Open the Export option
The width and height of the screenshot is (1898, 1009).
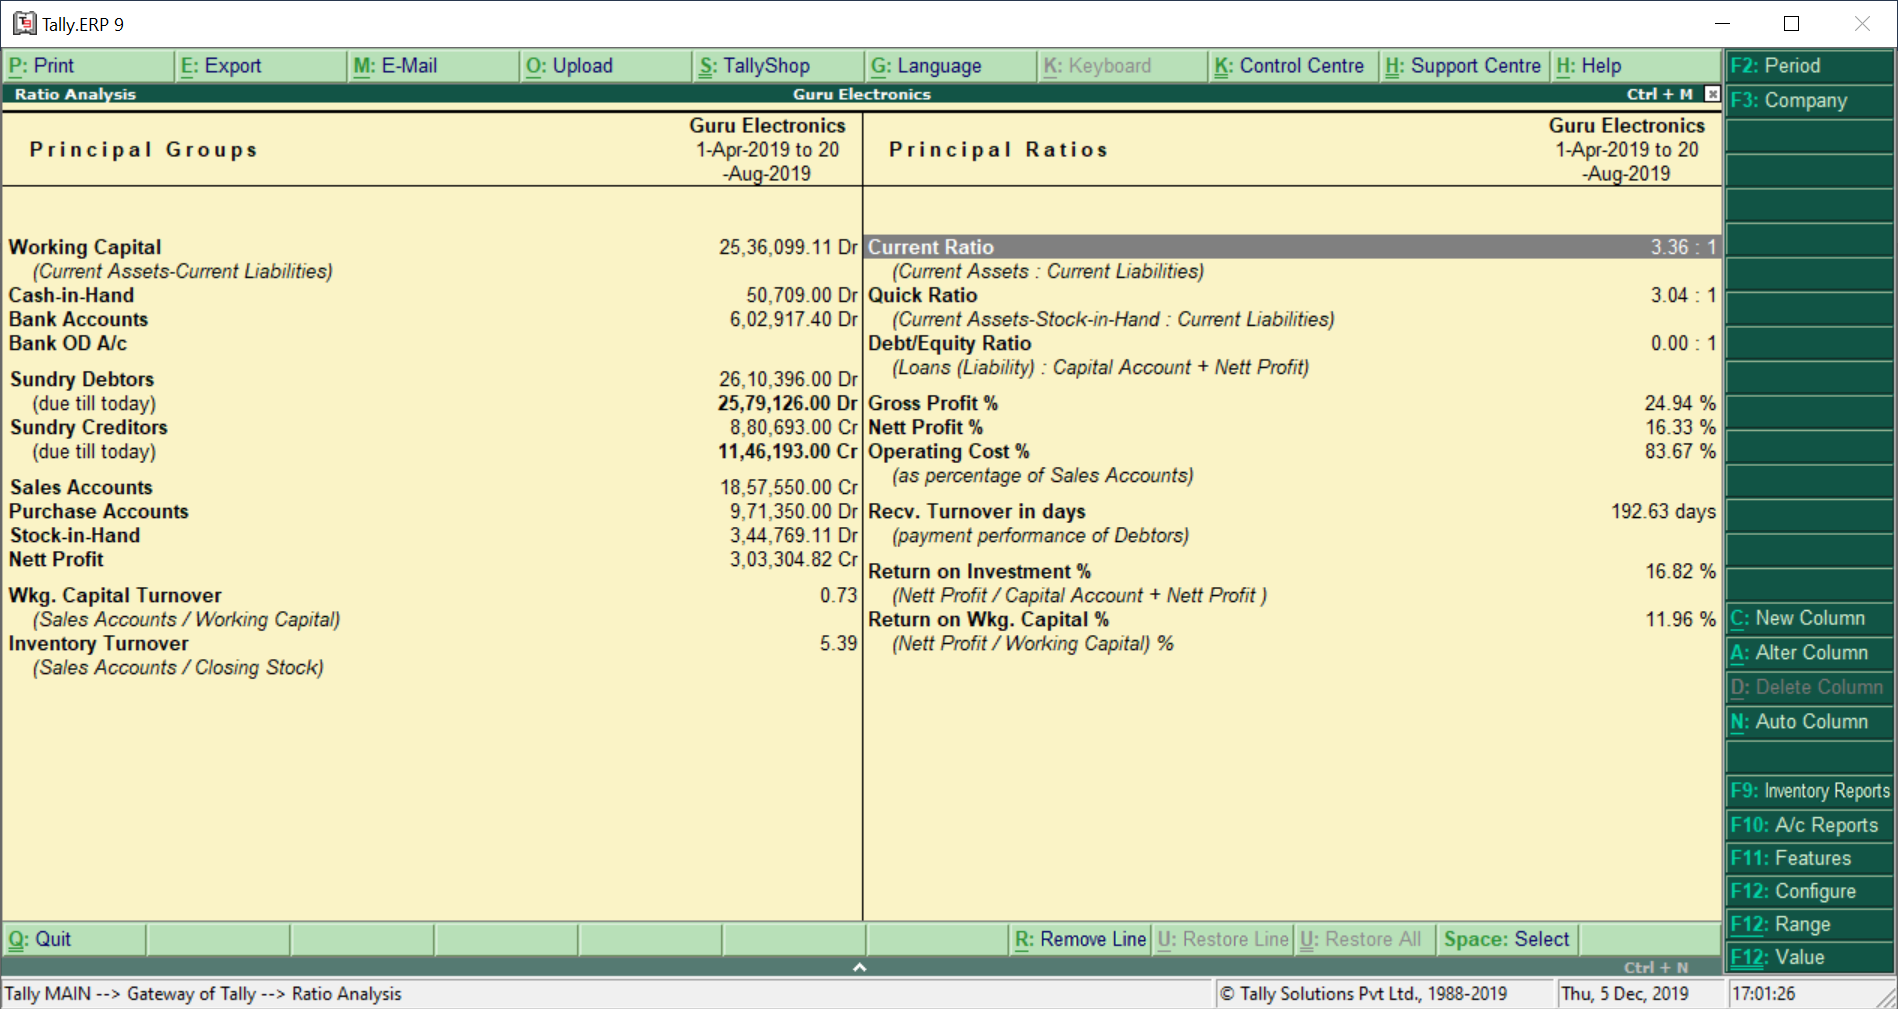261,66
